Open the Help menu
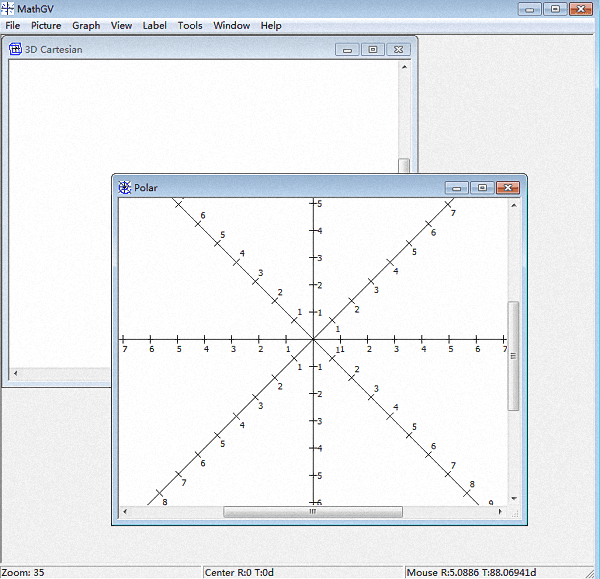The height and width of the screenshot is (579, 600). pos(271,25)
